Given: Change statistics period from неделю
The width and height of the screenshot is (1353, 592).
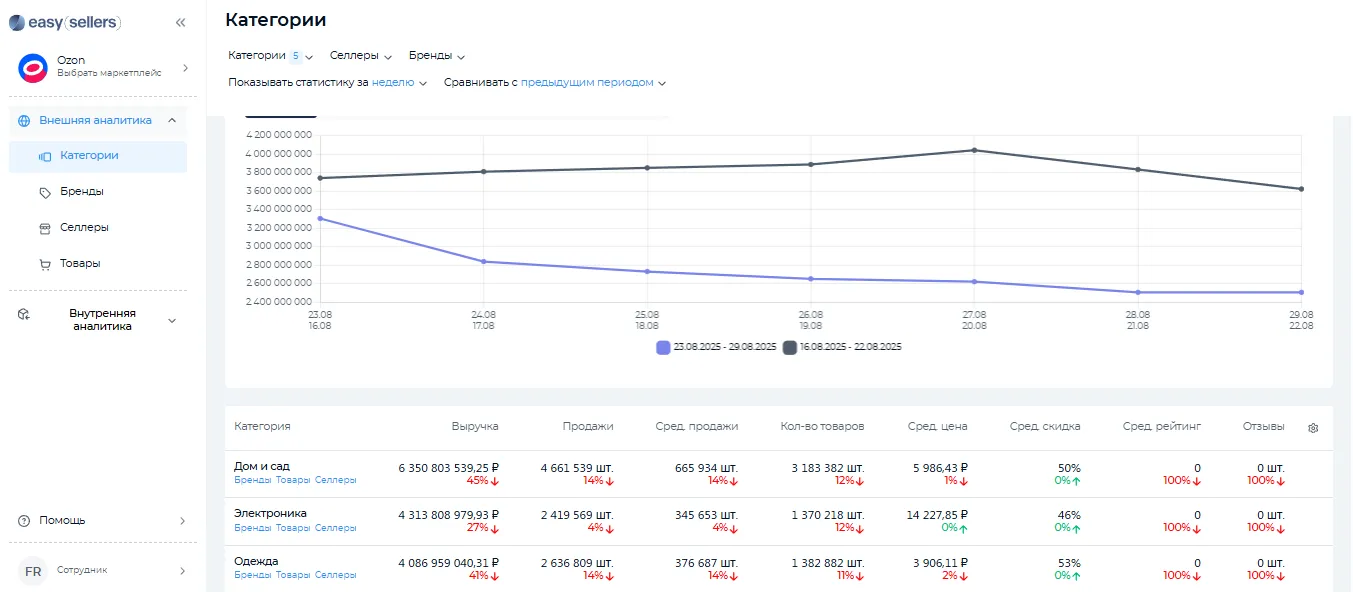Looking at the screenshot, I should [x=399, y=83].
